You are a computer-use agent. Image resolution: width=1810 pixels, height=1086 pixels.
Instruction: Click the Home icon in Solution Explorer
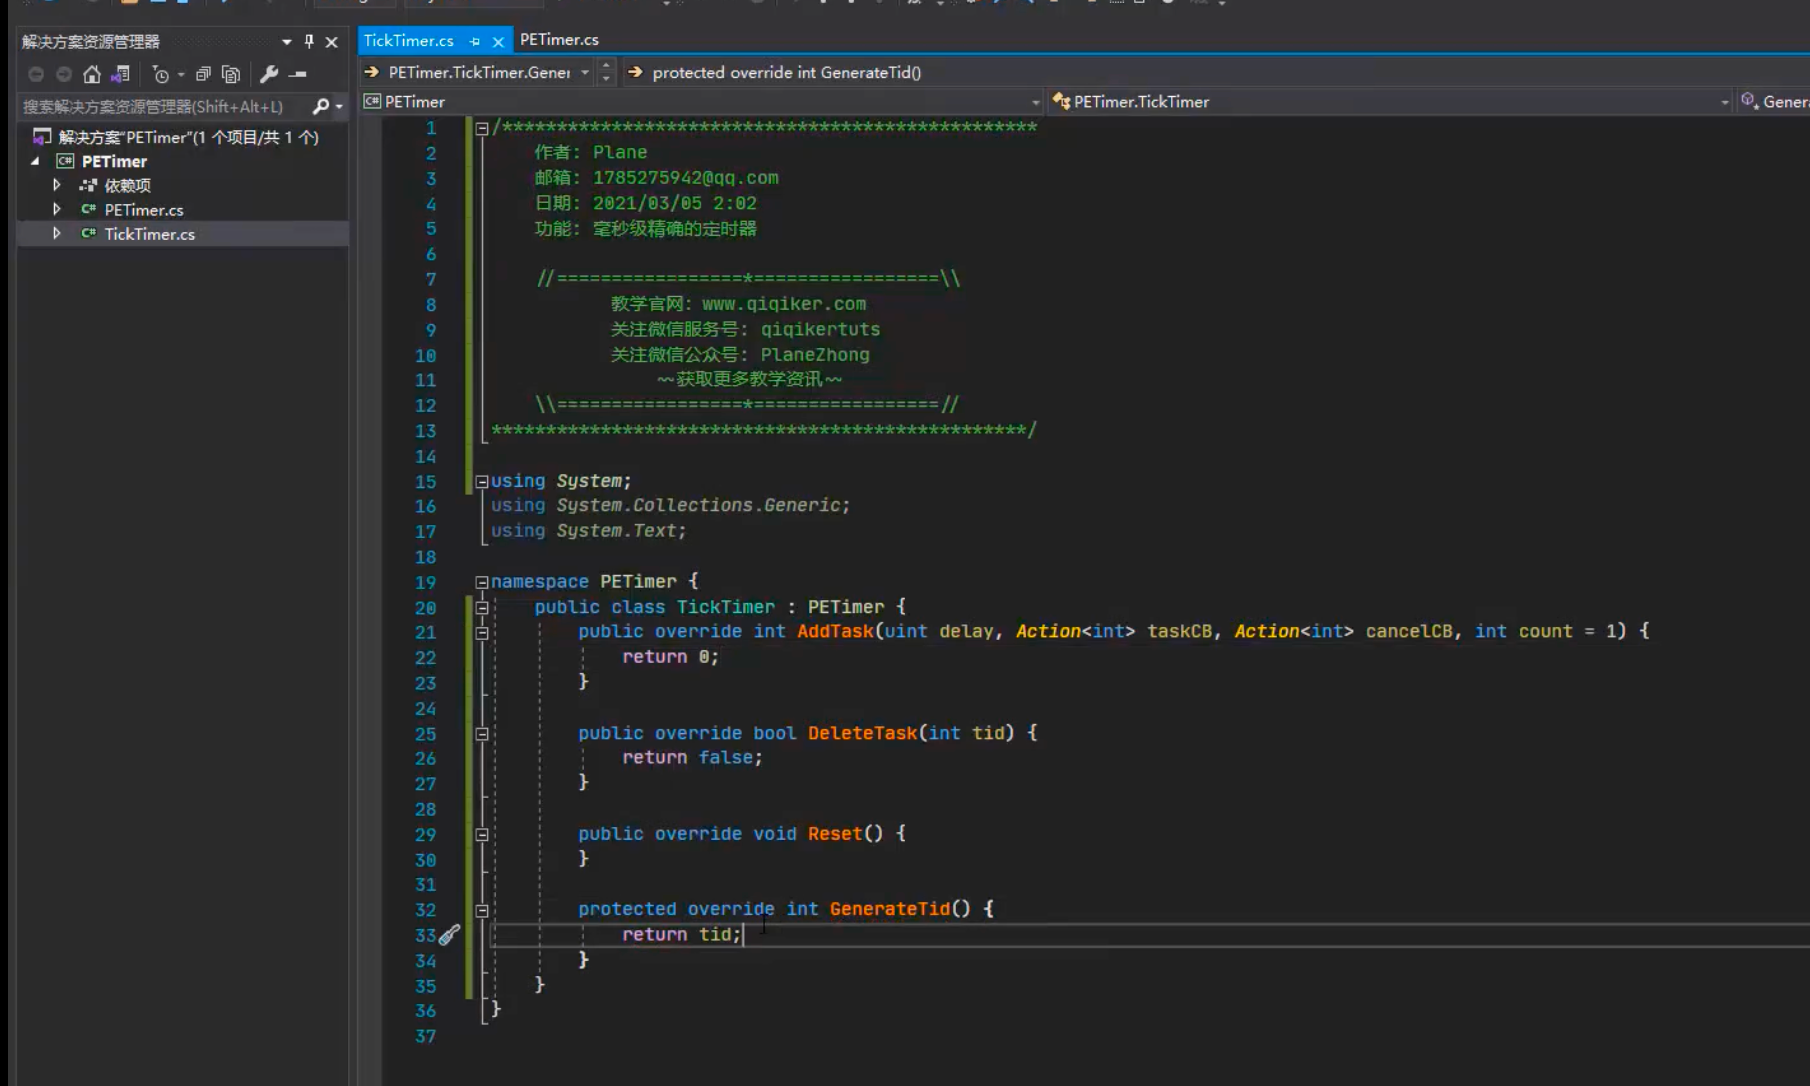click(92, 74)
